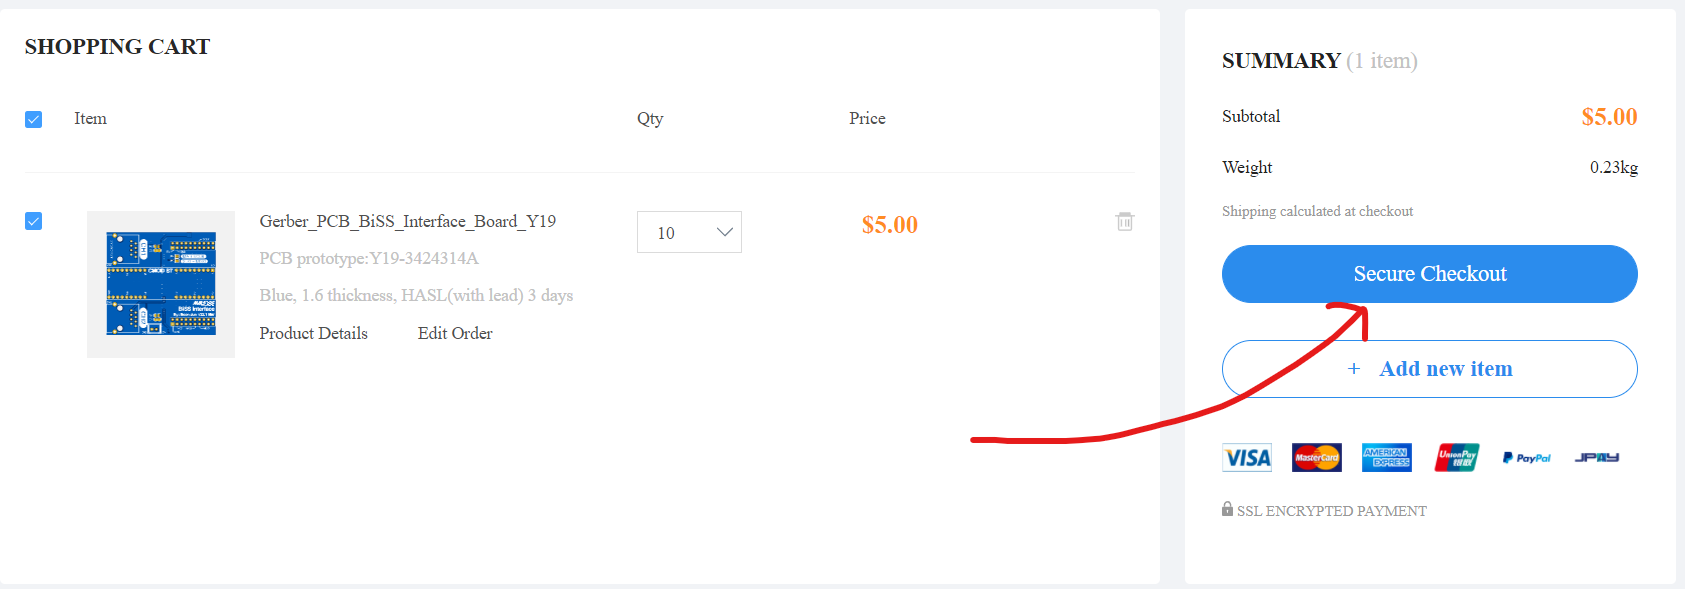Uncheck the Gerber PCB item checkbox

[x=34, y=221]
